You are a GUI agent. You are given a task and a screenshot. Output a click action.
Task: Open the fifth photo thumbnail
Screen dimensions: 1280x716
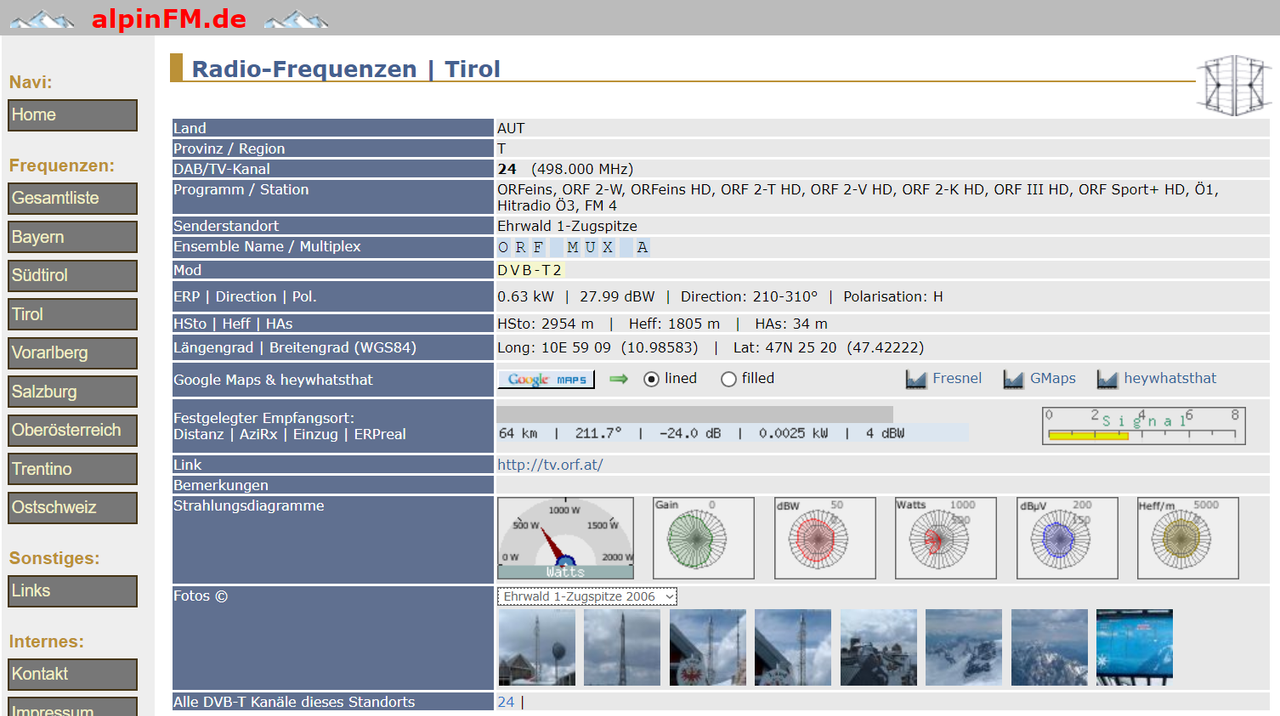click(x=879, y=647)
